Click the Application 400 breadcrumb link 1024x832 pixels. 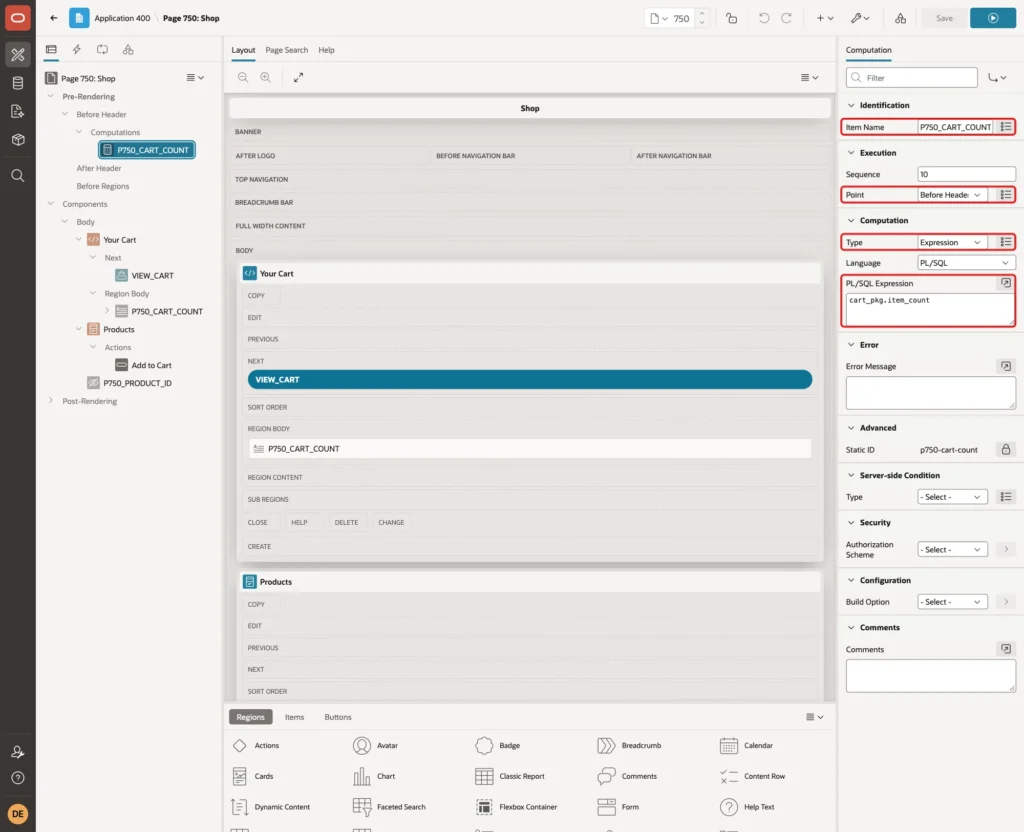point(122,18)
